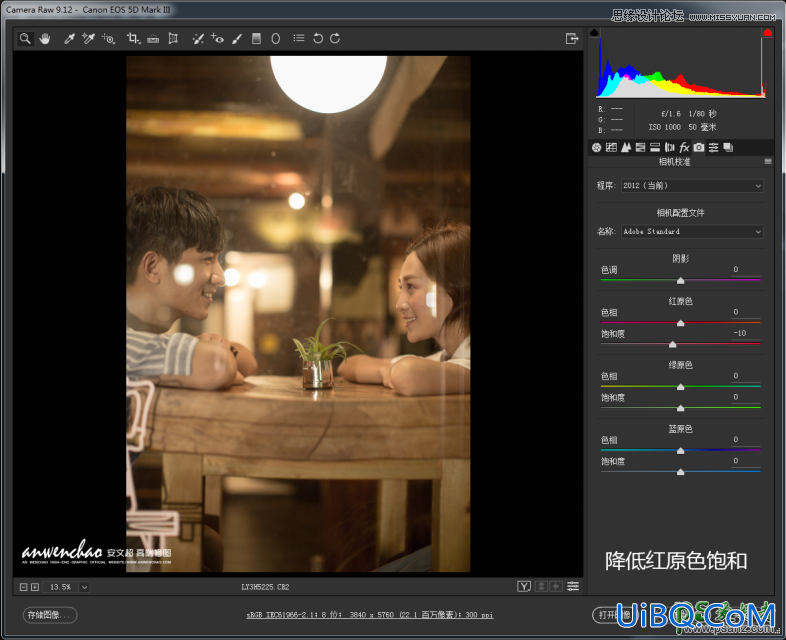
Task: Click the 绿原色 色相 slider handle
Action: click(x=681, y=387)
